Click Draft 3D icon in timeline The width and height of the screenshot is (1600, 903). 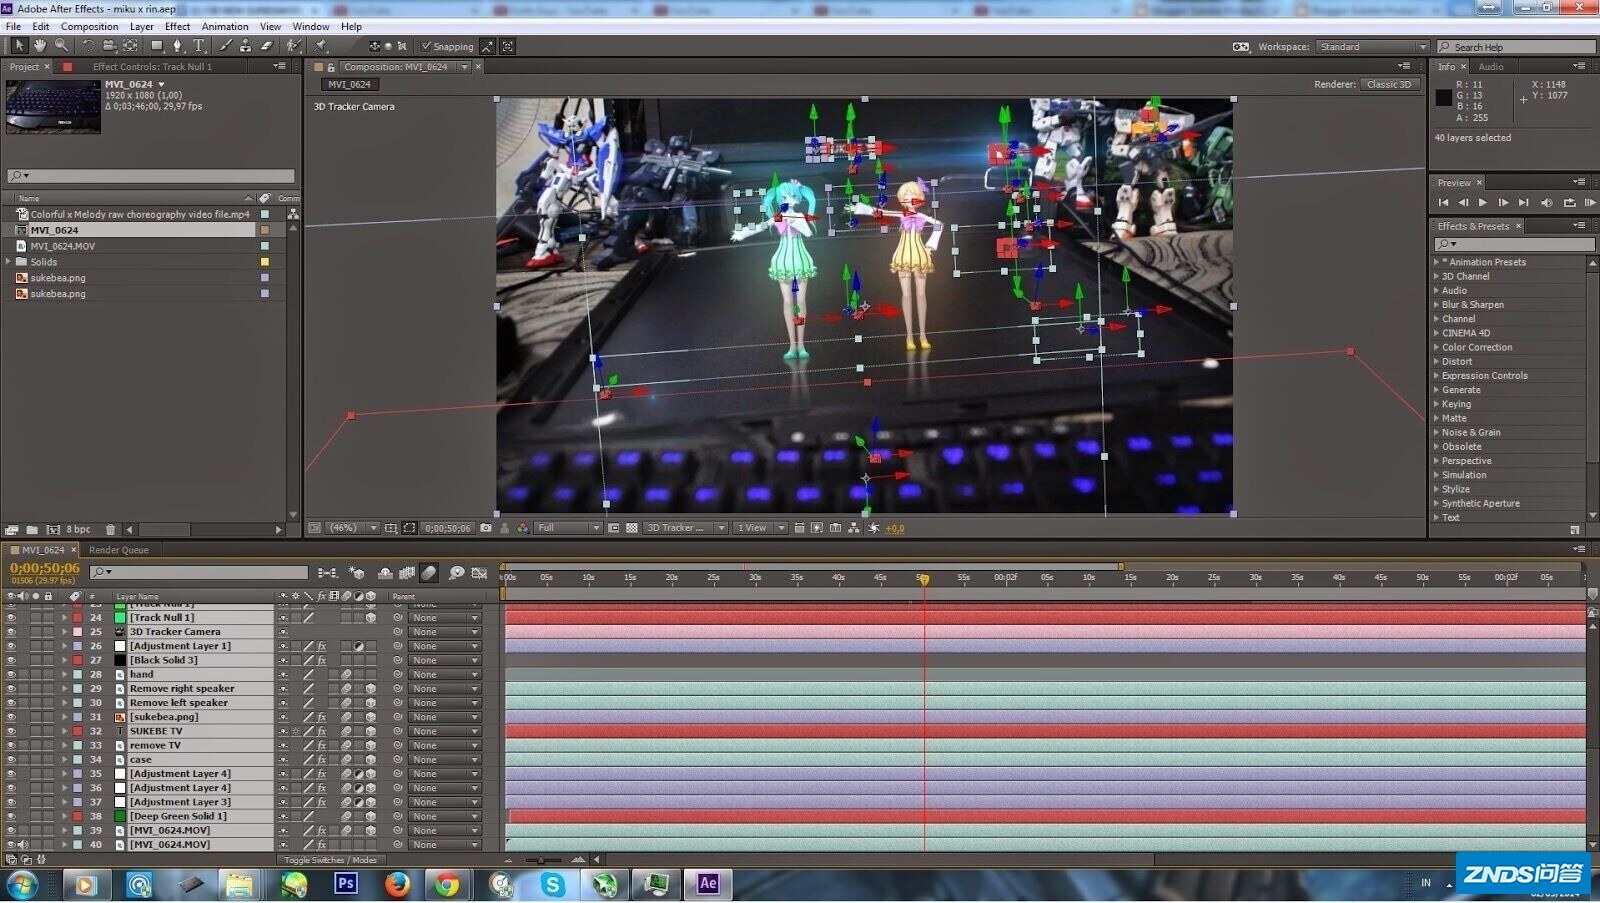(357, 573)
